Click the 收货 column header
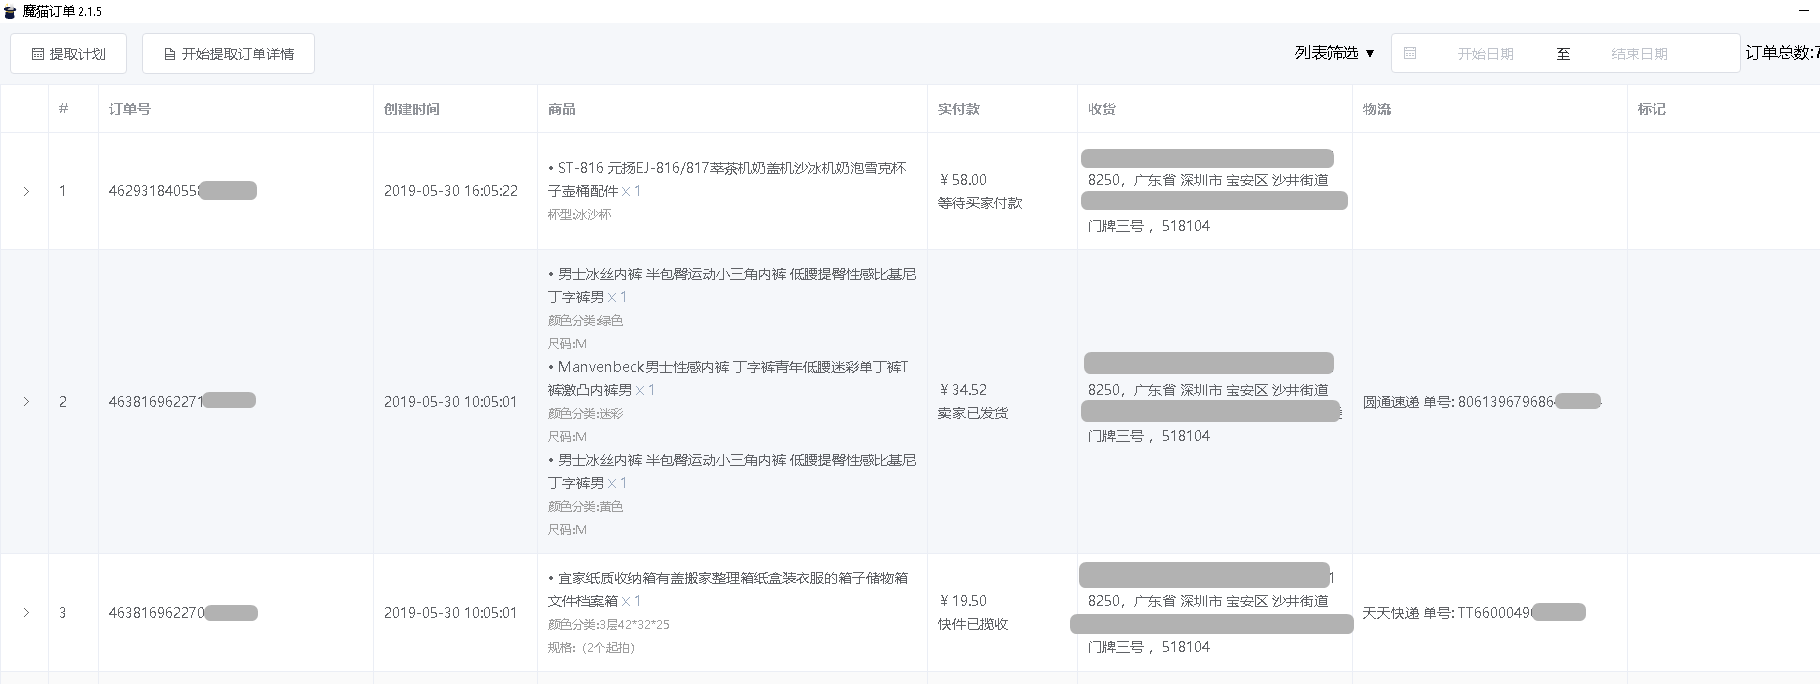Image resolution: width=1820 pixels, height=684 pixels. point(1101,109)
